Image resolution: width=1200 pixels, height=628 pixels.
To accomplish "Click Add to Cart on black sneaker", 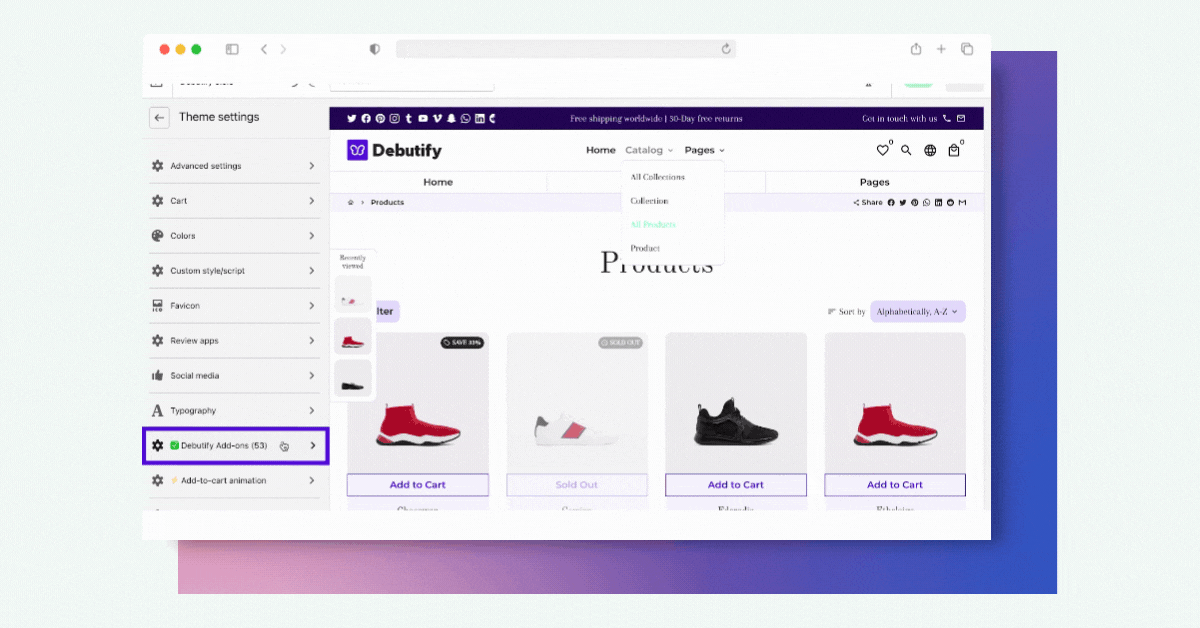I will pyautogui.click(x=735, y=485).
